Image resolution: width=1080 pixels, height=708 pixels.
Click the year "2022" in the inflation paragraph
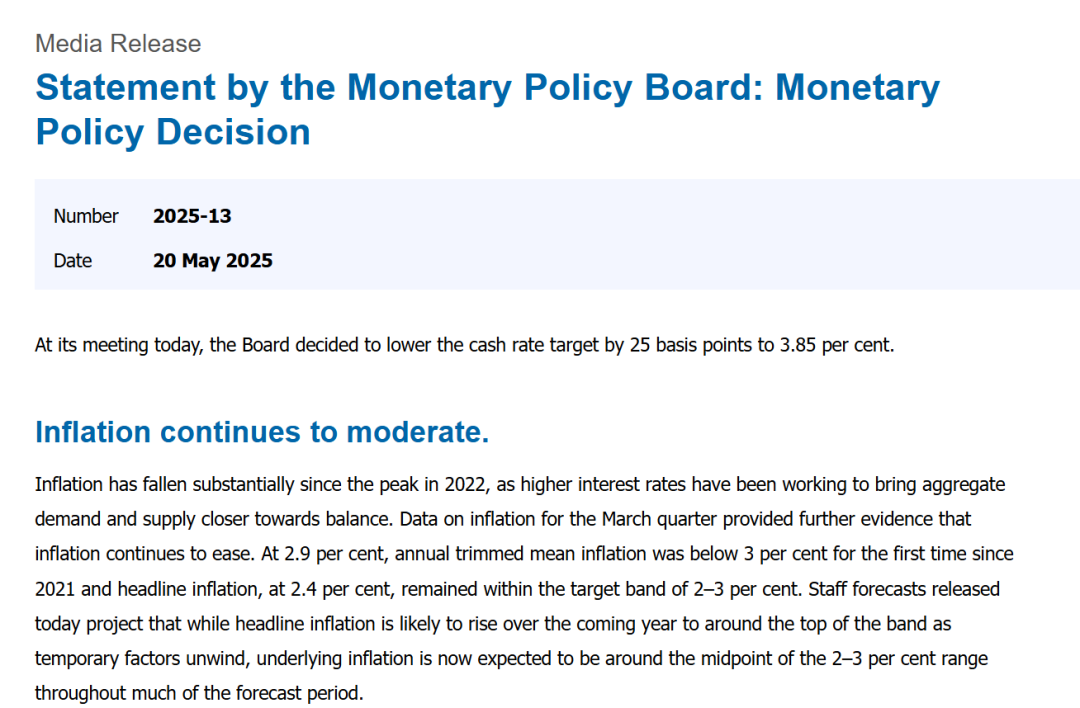coord(469,485)
